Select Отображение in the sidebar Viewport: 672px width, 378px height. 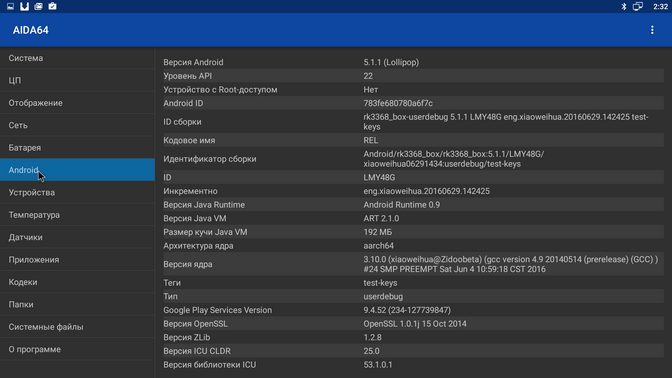click(77, 103)
